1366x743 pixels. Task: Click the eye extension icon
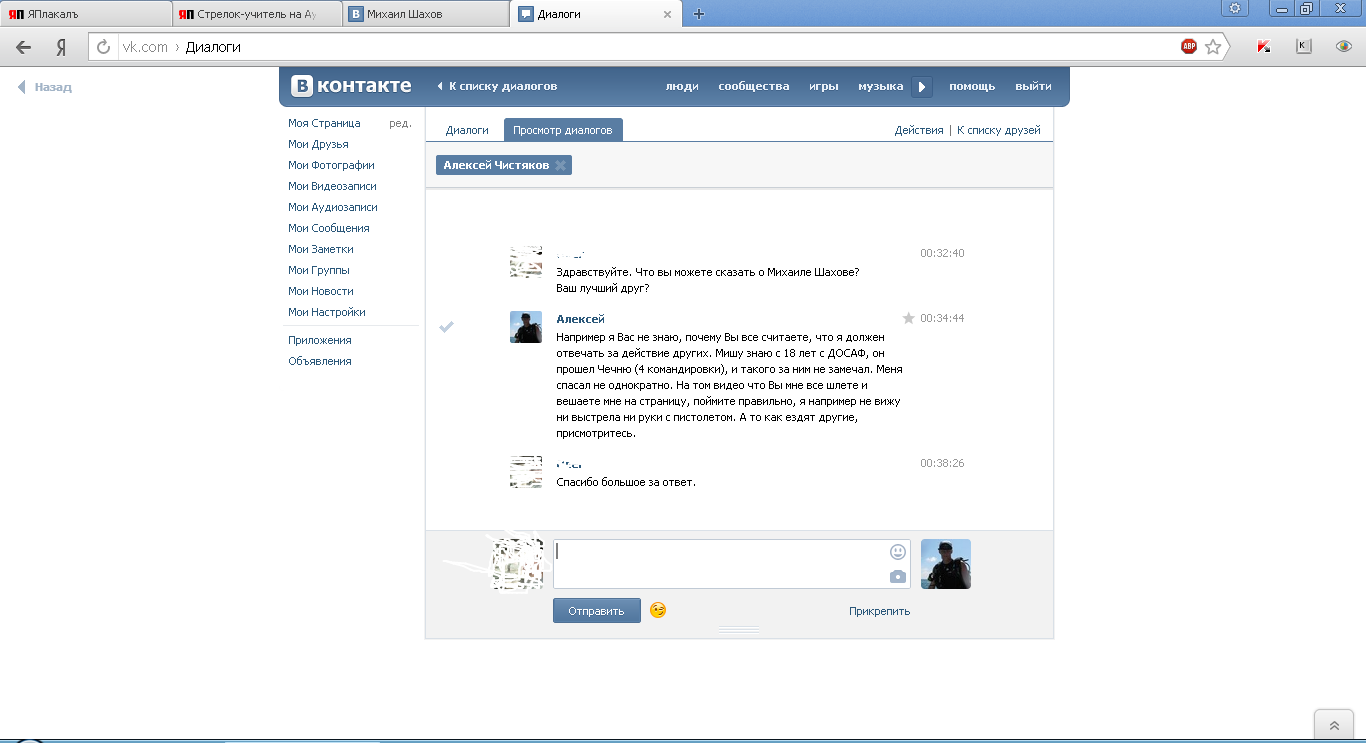click(1344, 46)
